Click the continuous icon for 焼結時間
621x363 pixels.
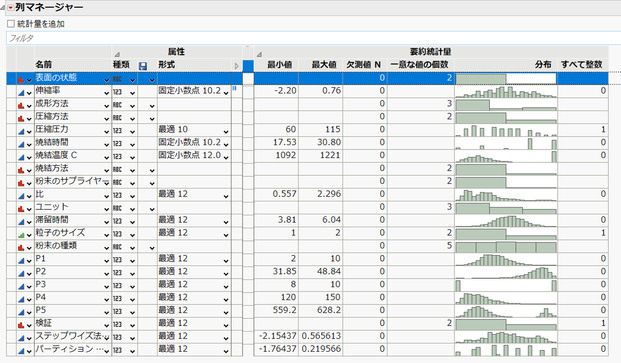[x=21, y=144]
